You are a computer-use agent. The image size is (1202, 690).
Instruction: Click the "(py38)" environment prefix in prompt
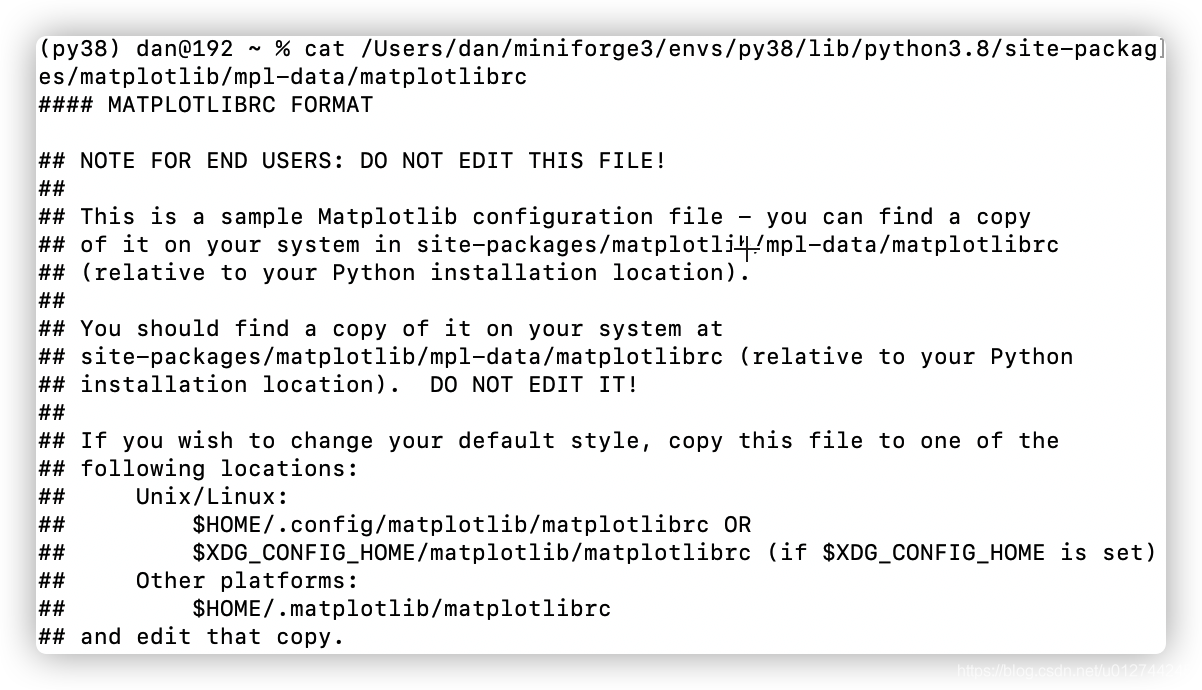(x=79, y=48)
